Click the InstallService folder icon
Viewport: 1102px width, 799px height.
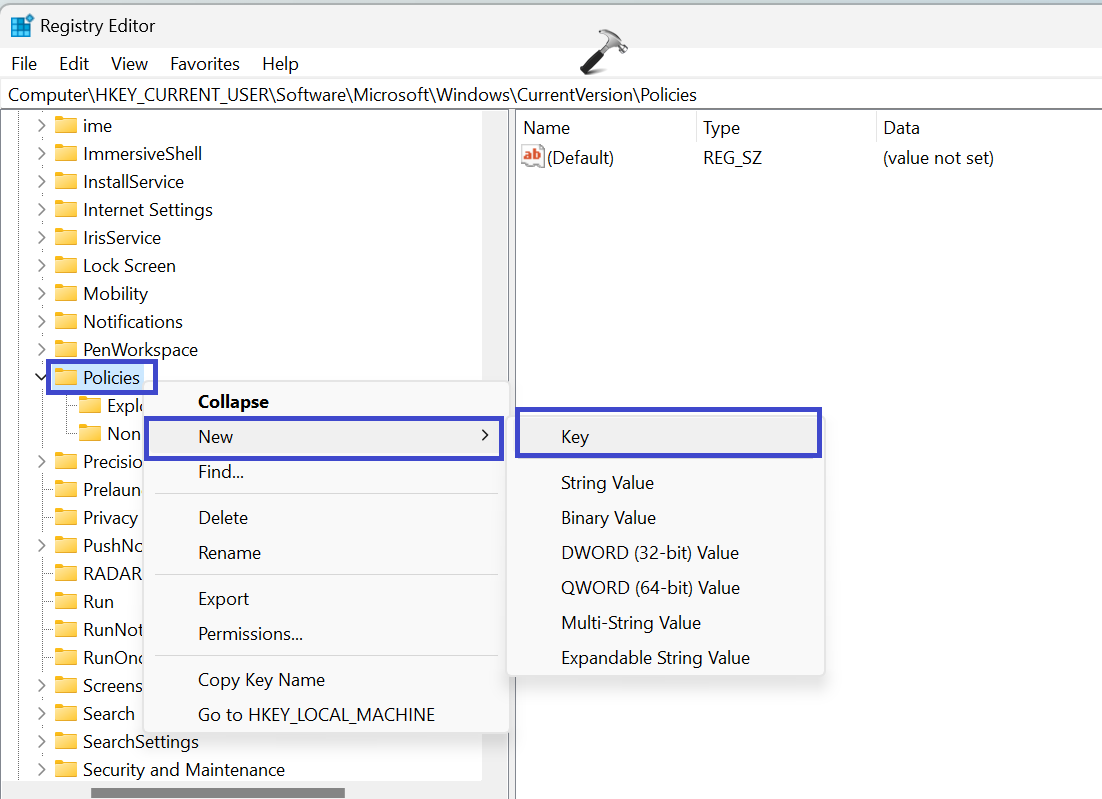[66, 182]
